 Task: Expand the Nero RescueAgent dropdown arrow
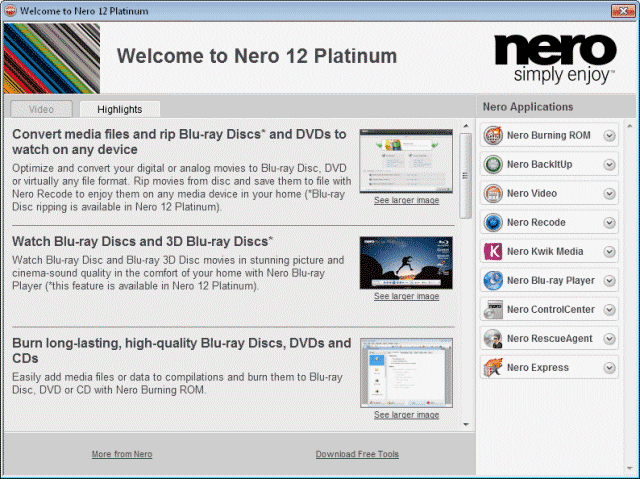point(609,338)
